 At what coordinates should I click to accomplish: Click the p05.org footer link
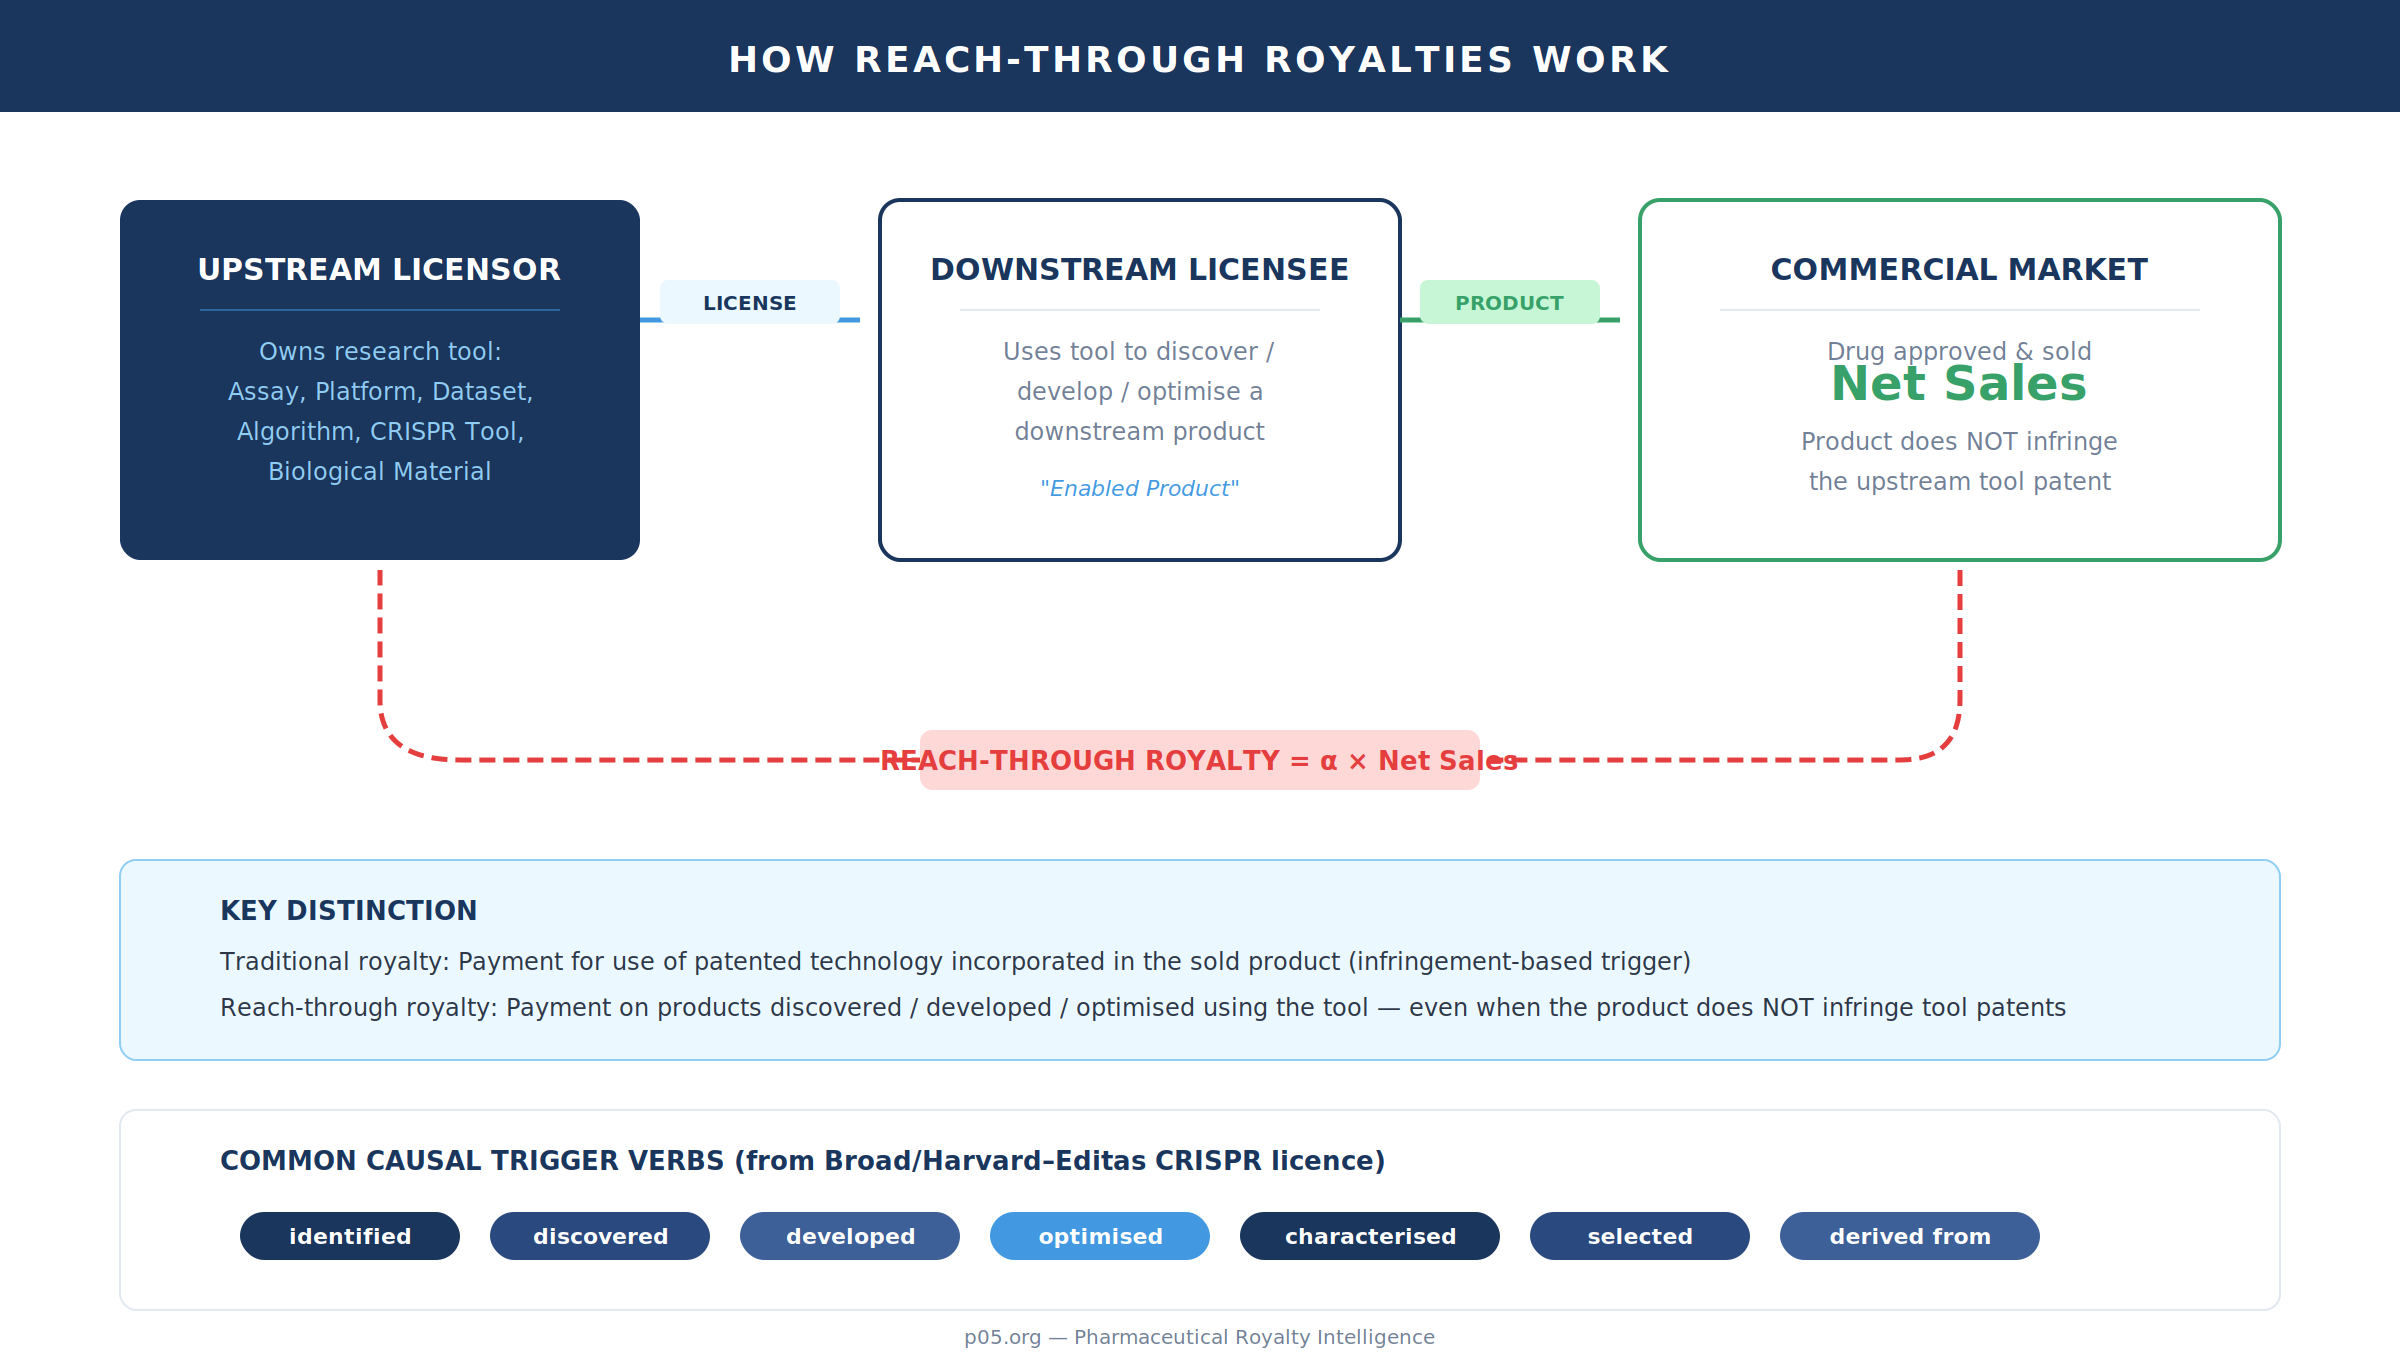[x=1199, y=1337]
